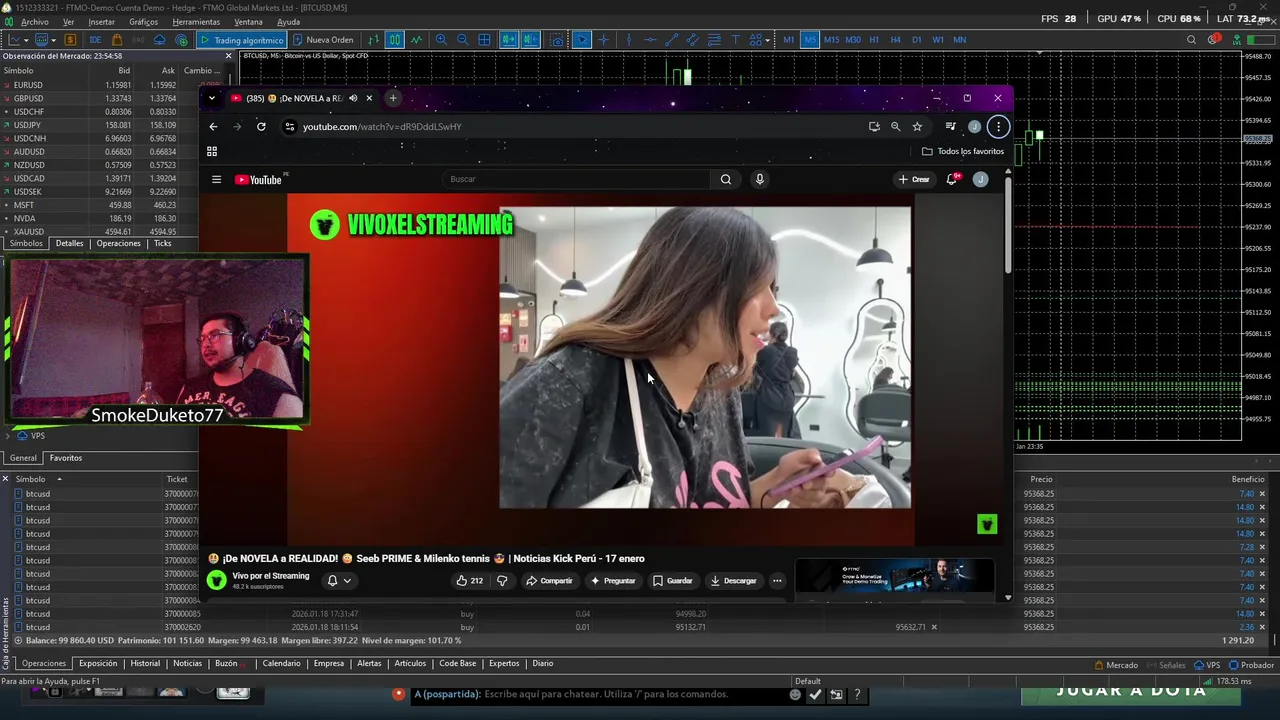
Task: Switch chart to MN timeframe
Action: pos(960,40)
